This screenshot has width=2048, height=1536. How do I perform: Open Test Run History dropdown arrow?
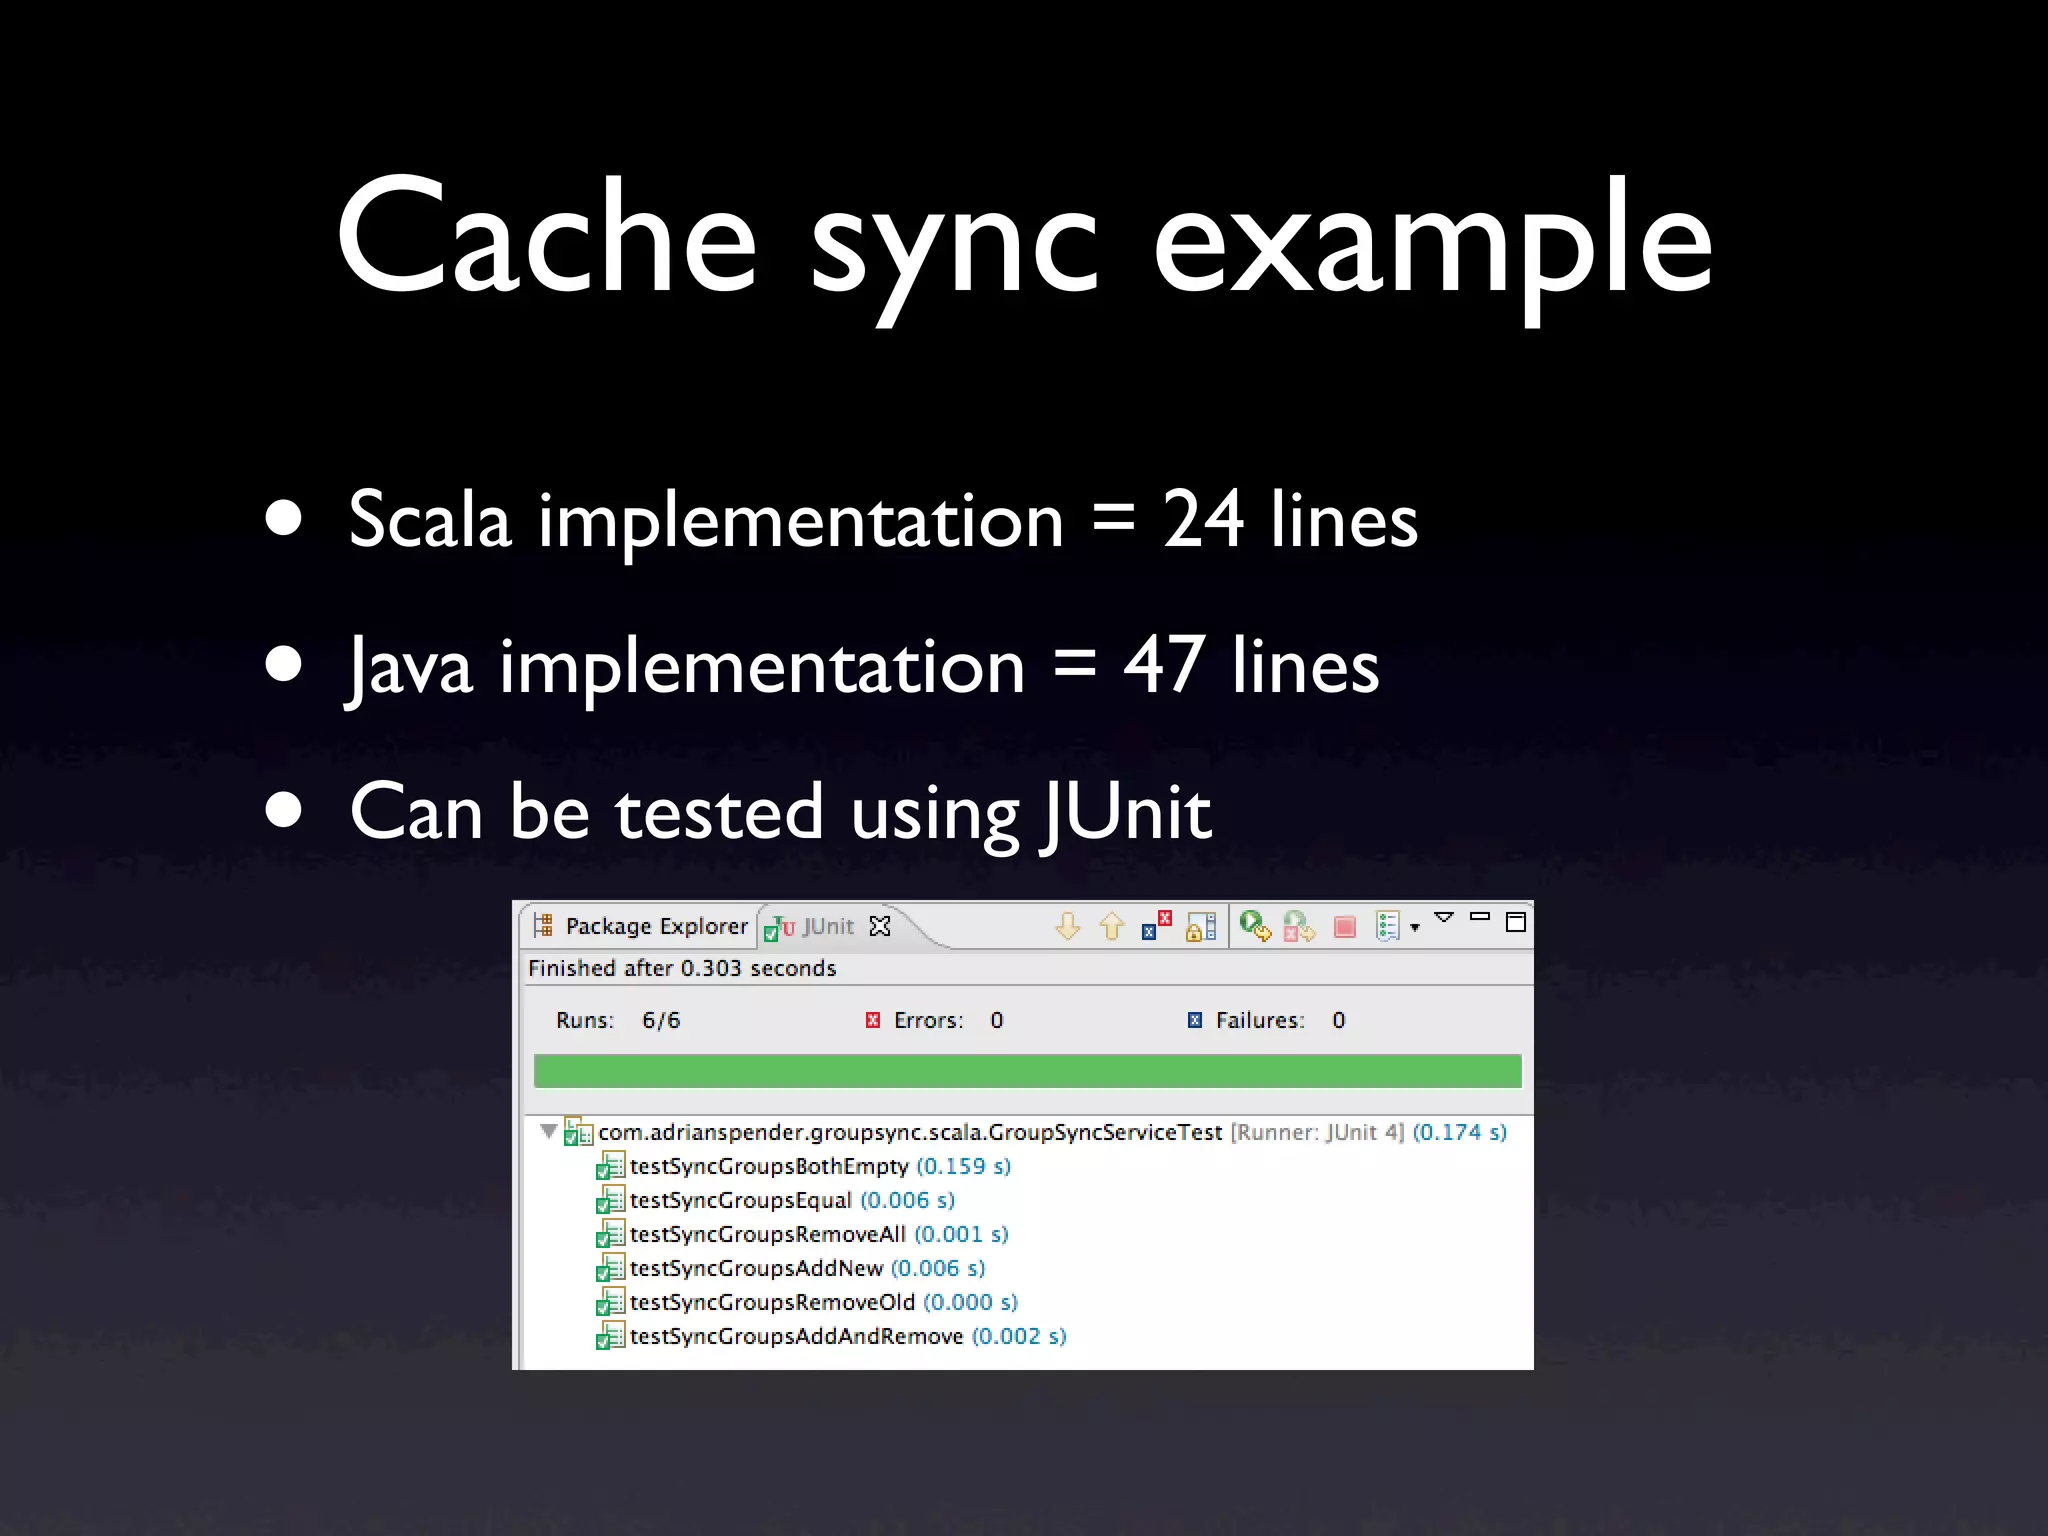pos(1415,928)
